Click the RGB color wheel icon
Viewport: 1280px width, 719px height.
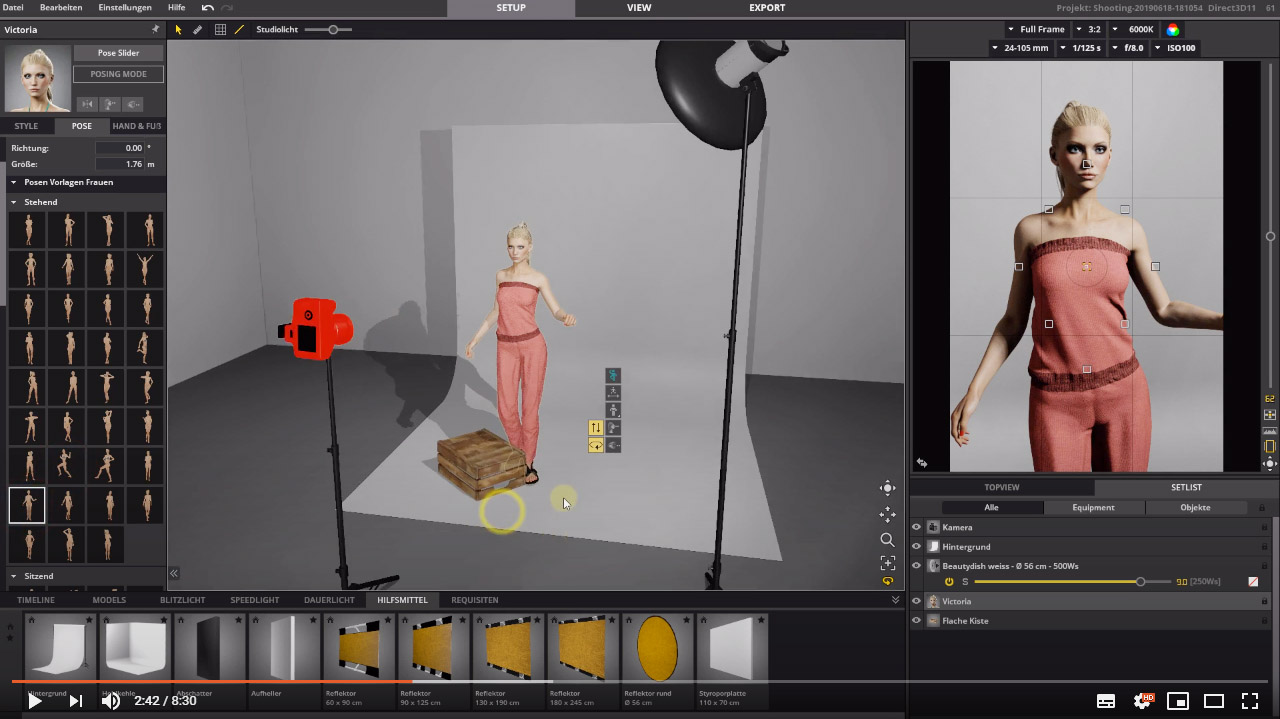pyautogui.click(x=1173, y=30)
